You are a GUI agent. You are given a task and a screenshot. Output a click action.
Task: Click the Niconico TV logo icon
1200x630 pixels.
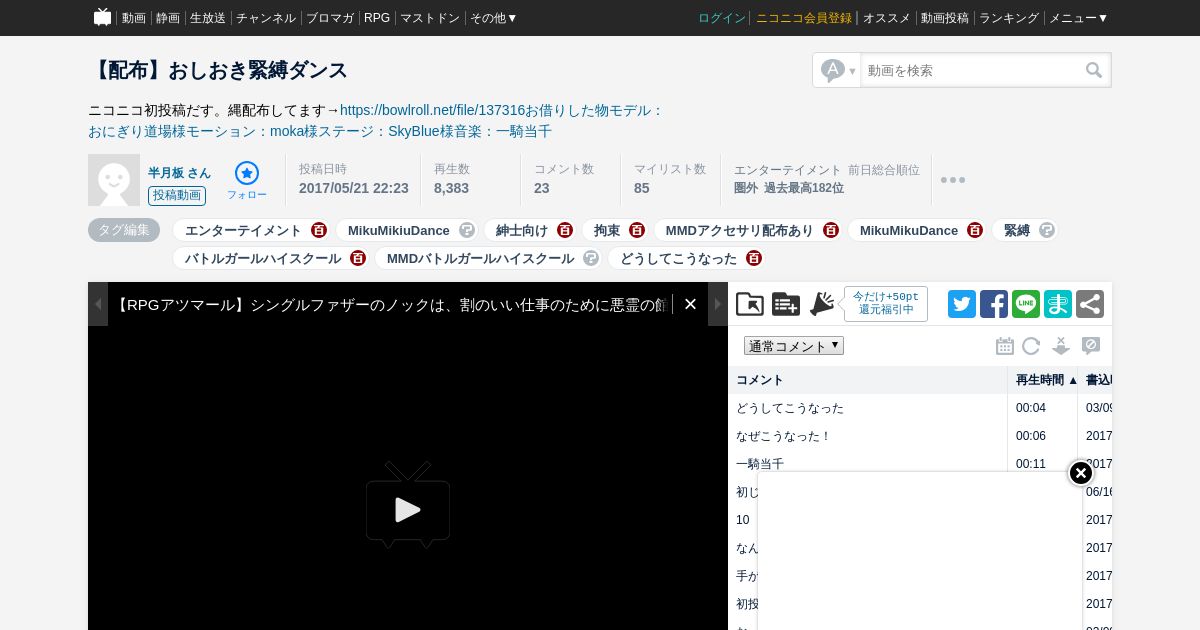(x=102, y=17)
